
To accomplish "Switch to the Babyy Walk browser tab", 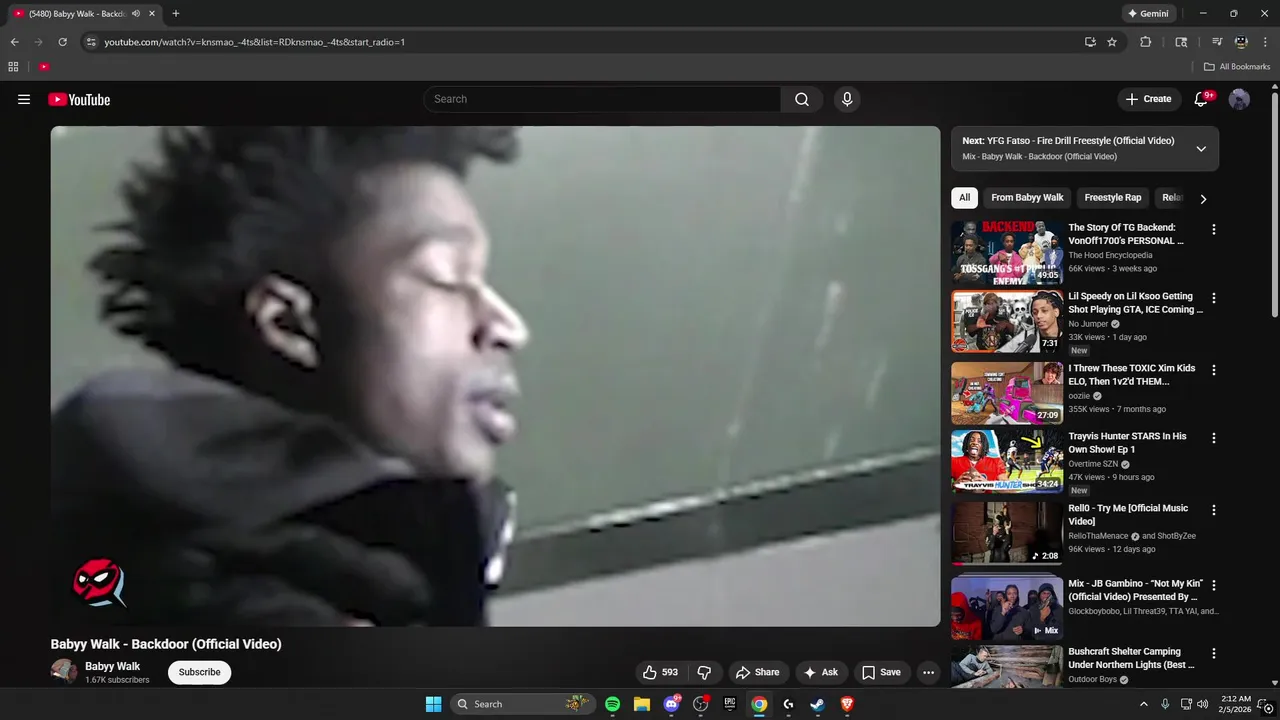I will coord(76,14).
